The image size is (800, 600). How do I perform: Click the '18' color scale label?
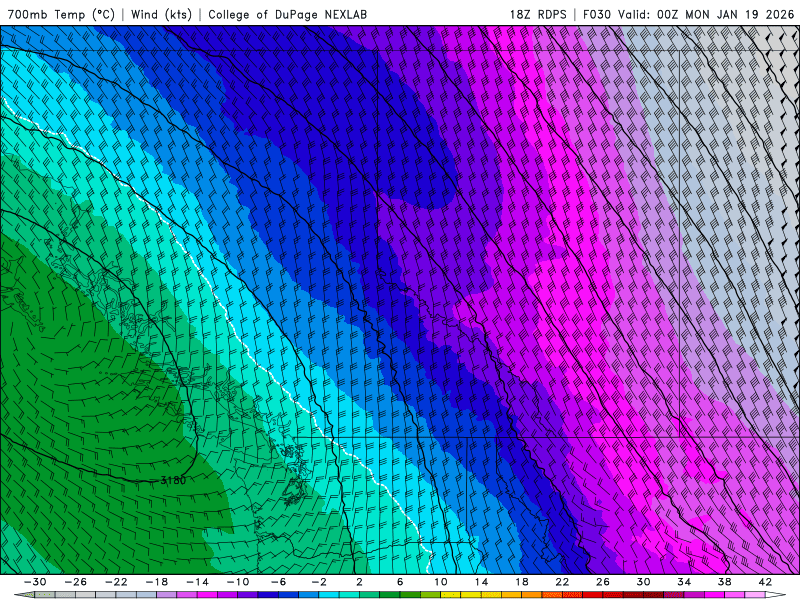[522, 582]
